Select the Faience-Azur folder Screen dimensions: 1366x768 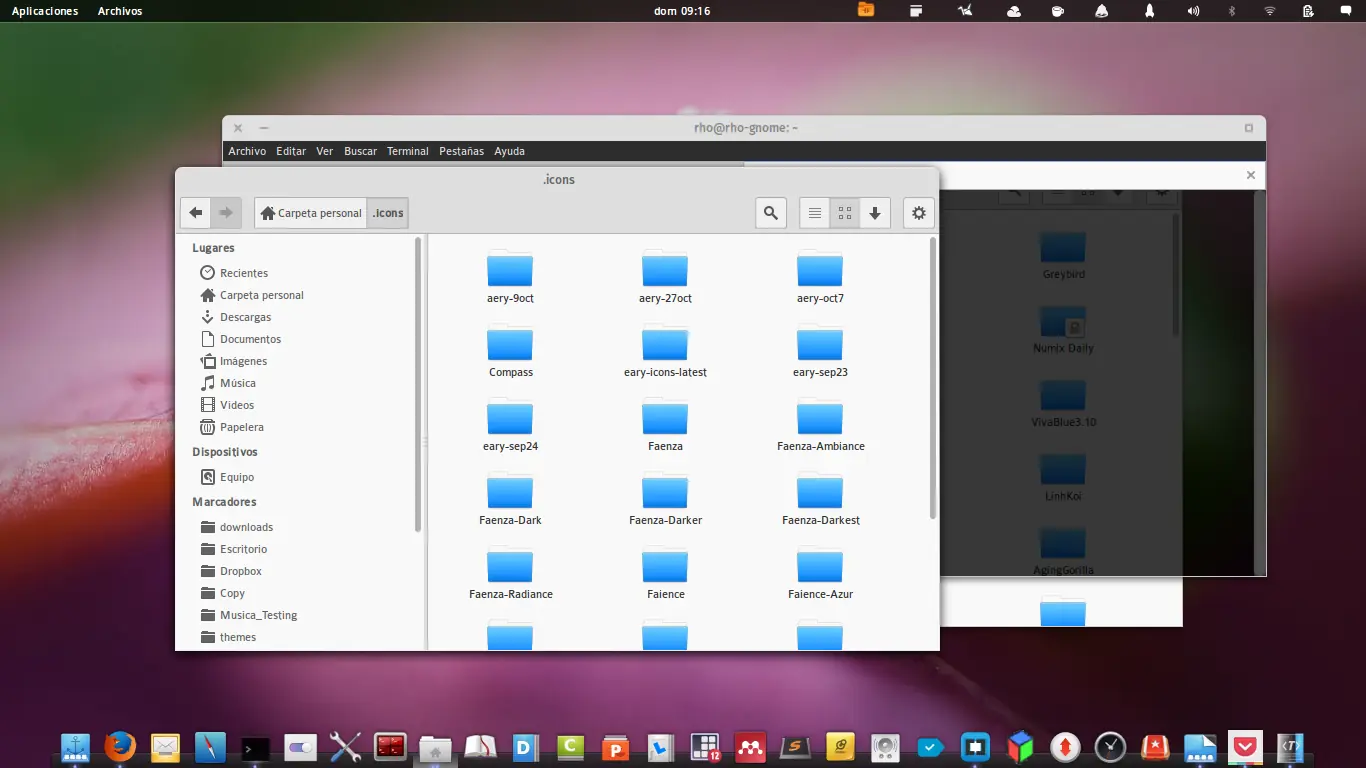[x=820, y=573]
